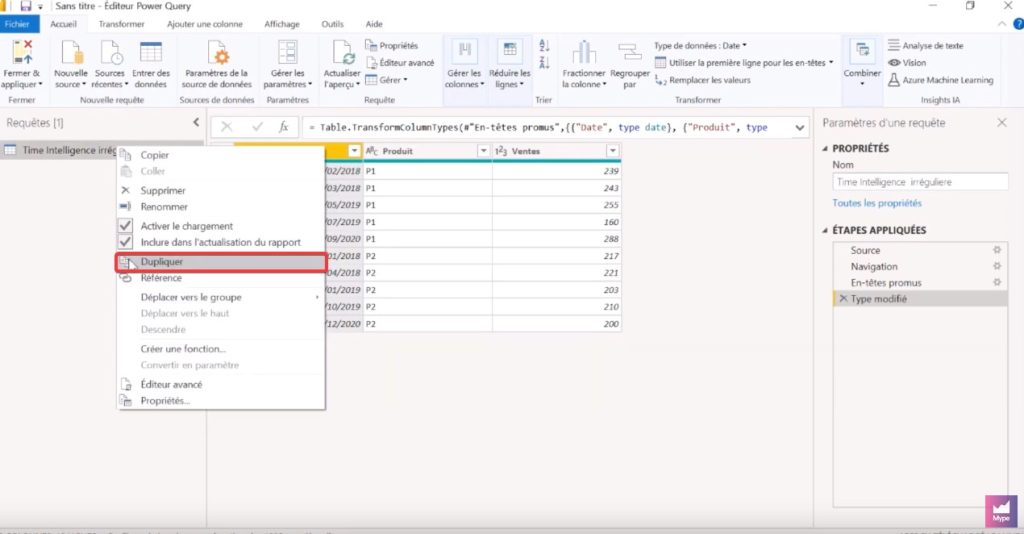1024x534 pixels.
Task: Click the Nom input field
Action: (921, 182)
